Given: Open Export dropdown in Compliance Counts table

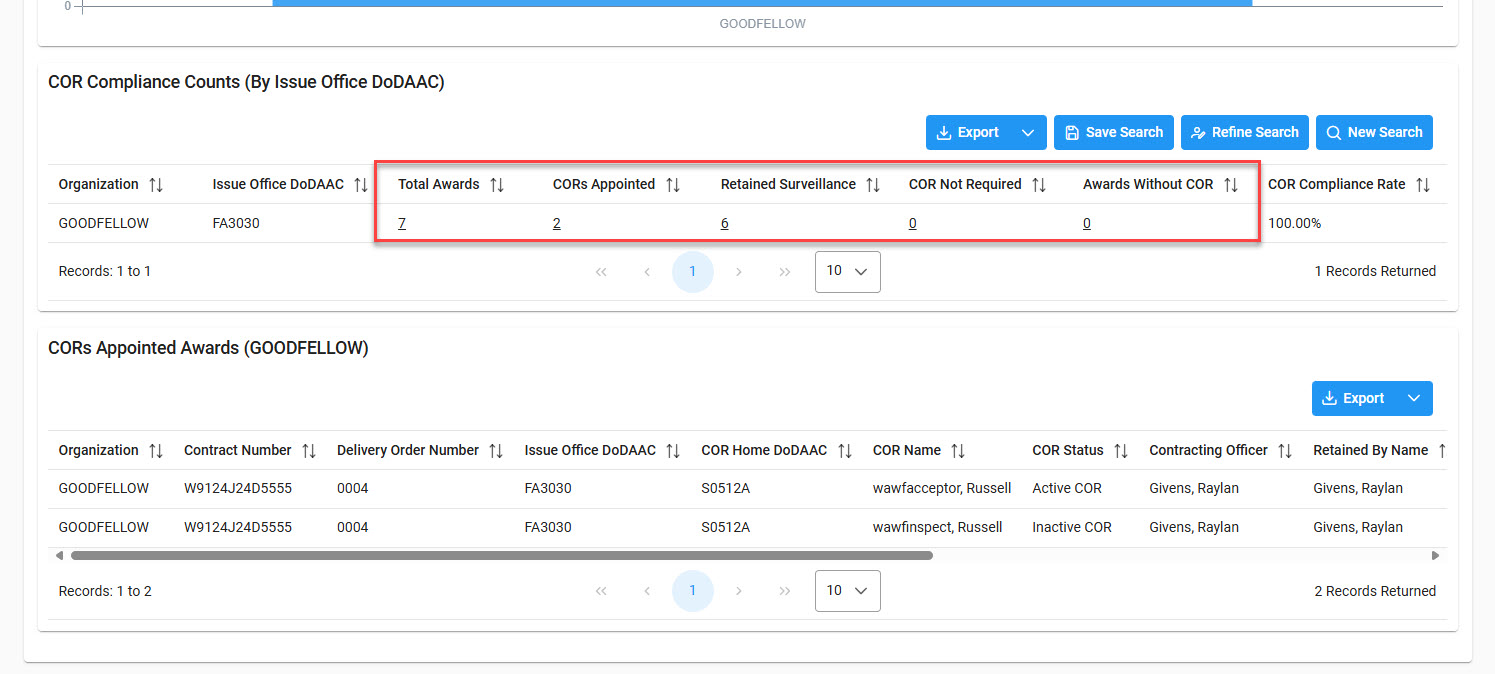Looking at the screenshot, I should 1027,133.
